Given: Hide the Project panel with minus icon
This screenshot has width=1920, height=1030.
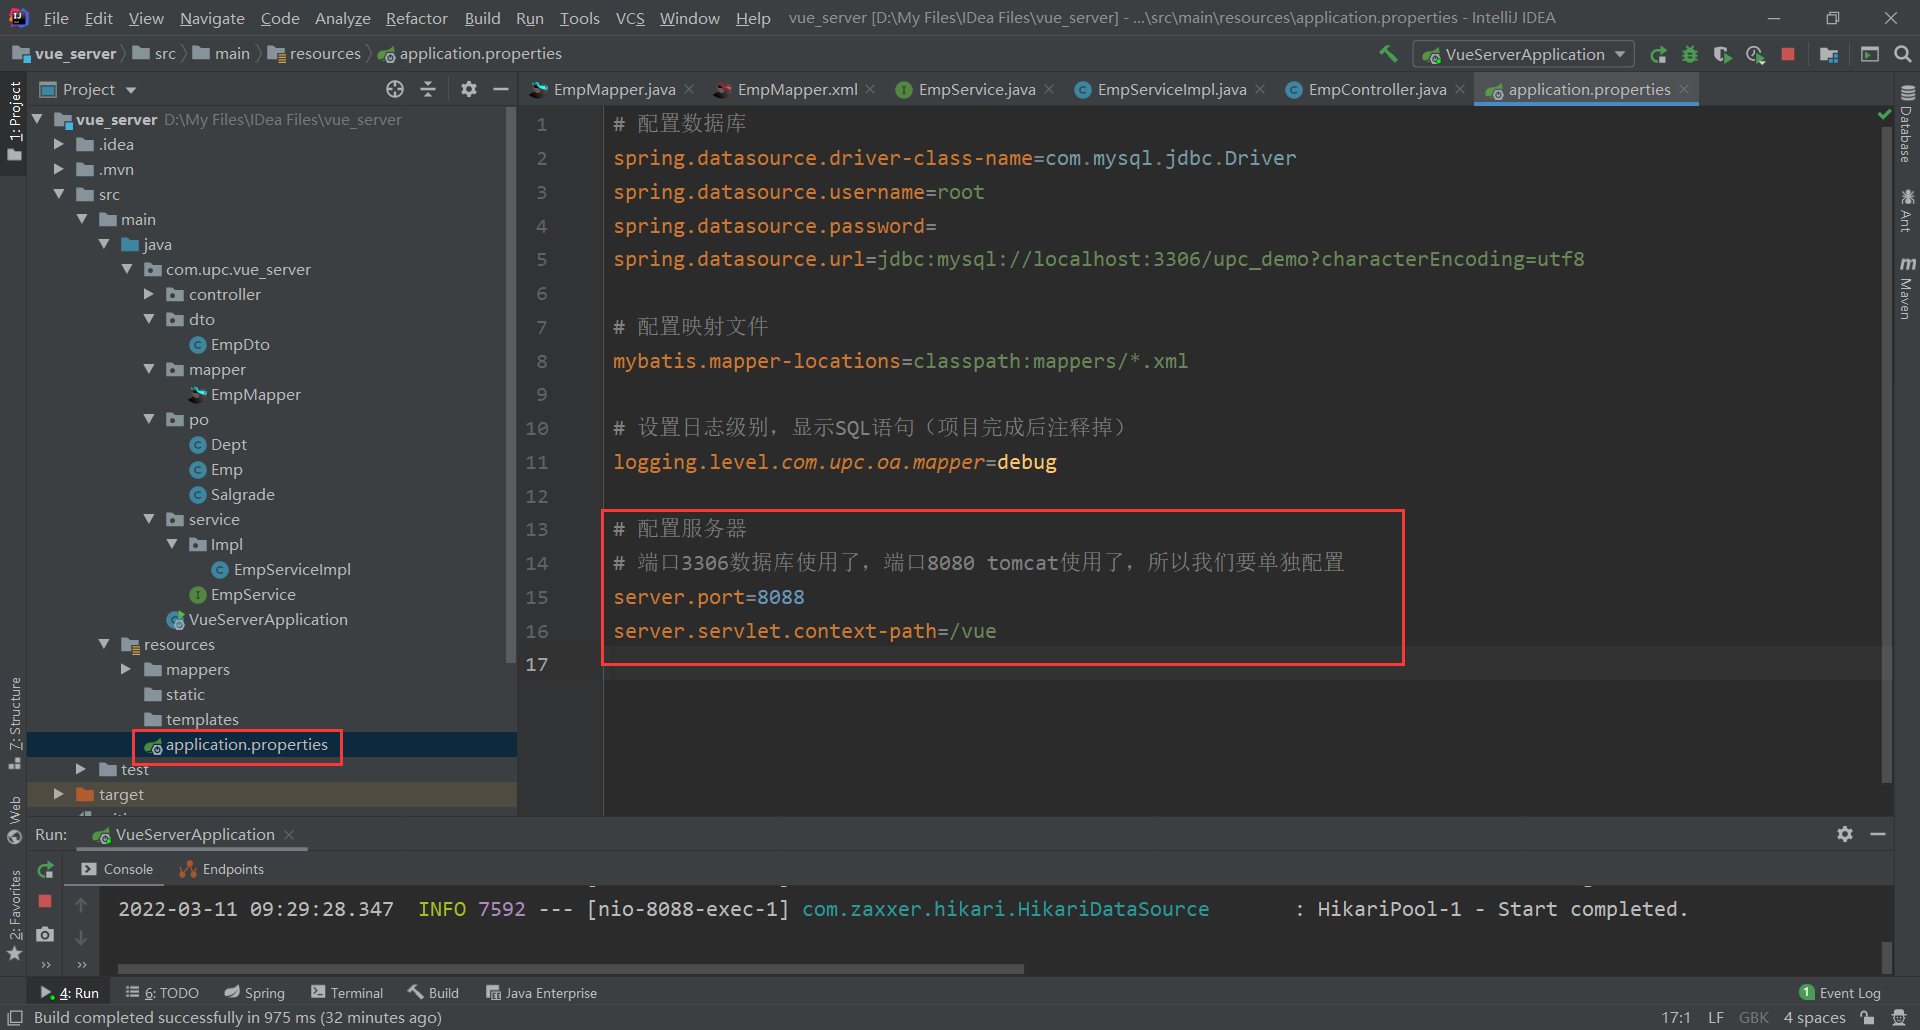Looking at the screenshot, I should click(x=501, y=89).
